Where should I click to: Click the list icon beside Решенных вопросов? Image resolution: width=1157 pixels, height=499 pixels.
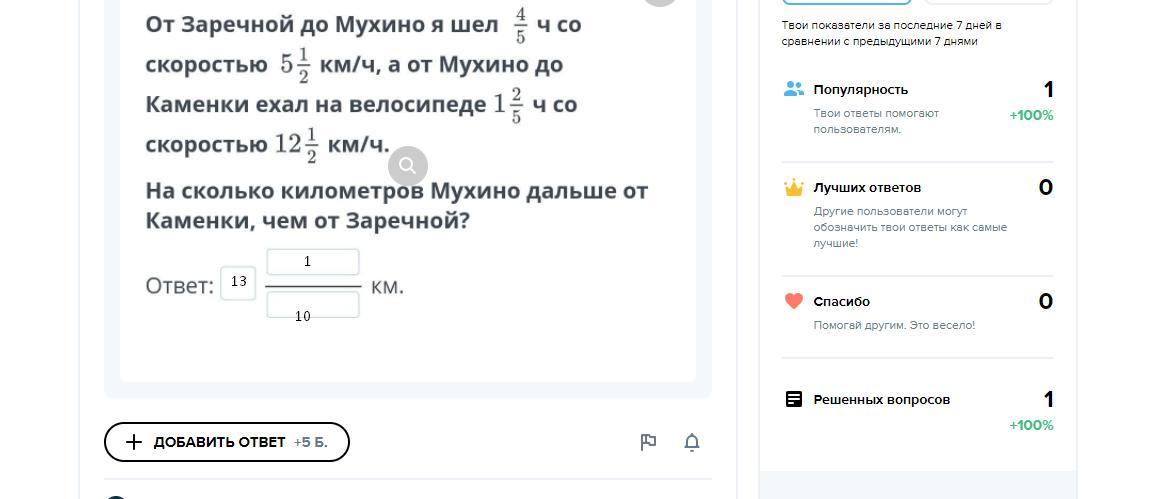point(794,399)
